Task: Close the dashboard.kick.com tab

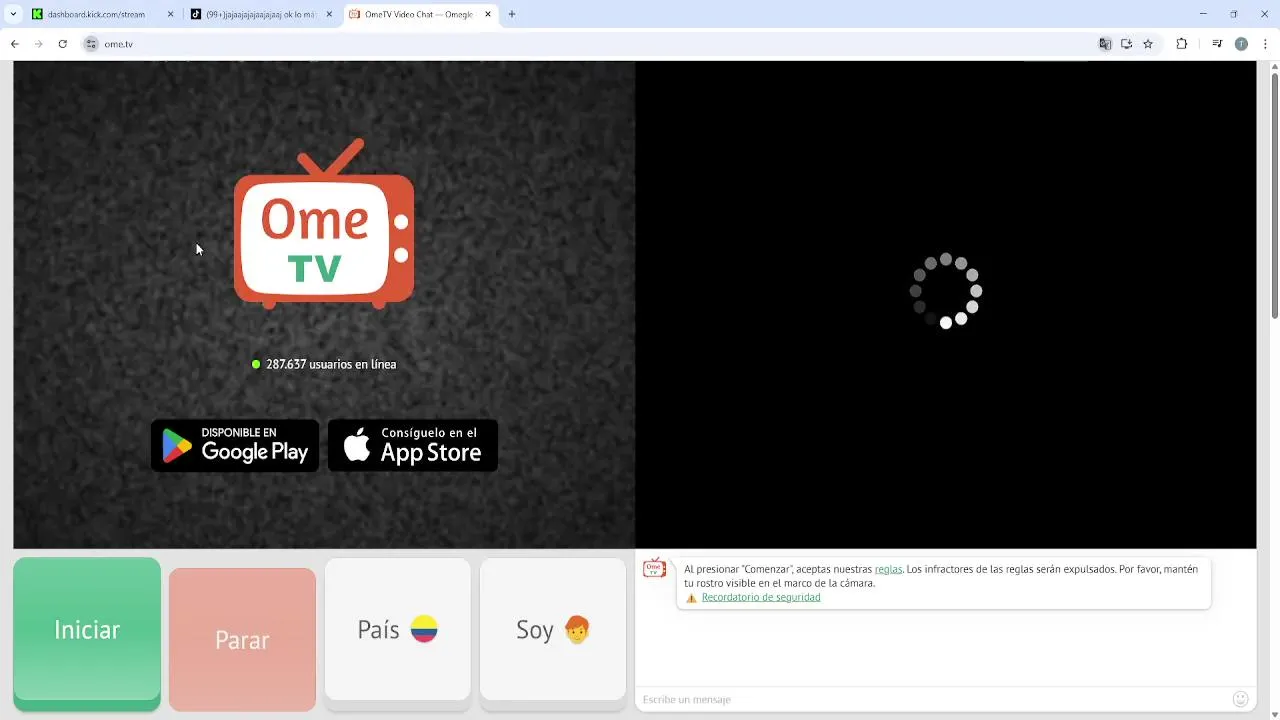Action: (170, 15)
